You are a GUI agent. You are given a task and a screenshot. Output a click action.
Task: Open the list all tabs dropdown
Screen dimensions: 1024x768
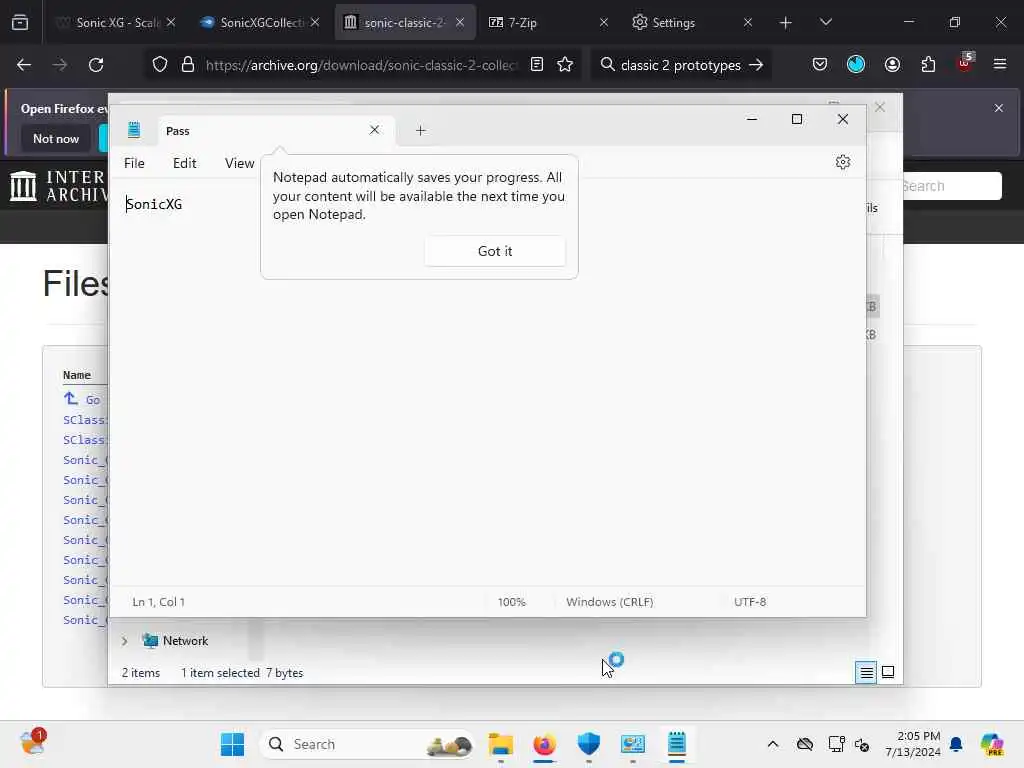click(x=825, y=22)
